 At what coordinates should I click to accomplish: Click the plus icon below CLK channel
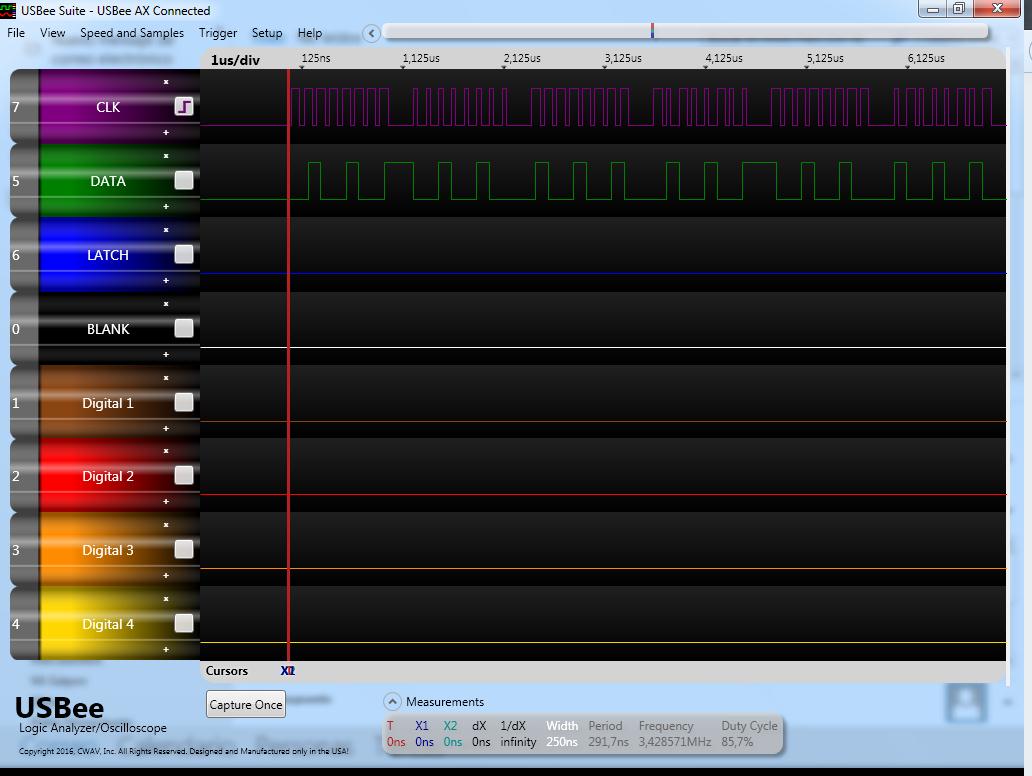pos(166,132)
